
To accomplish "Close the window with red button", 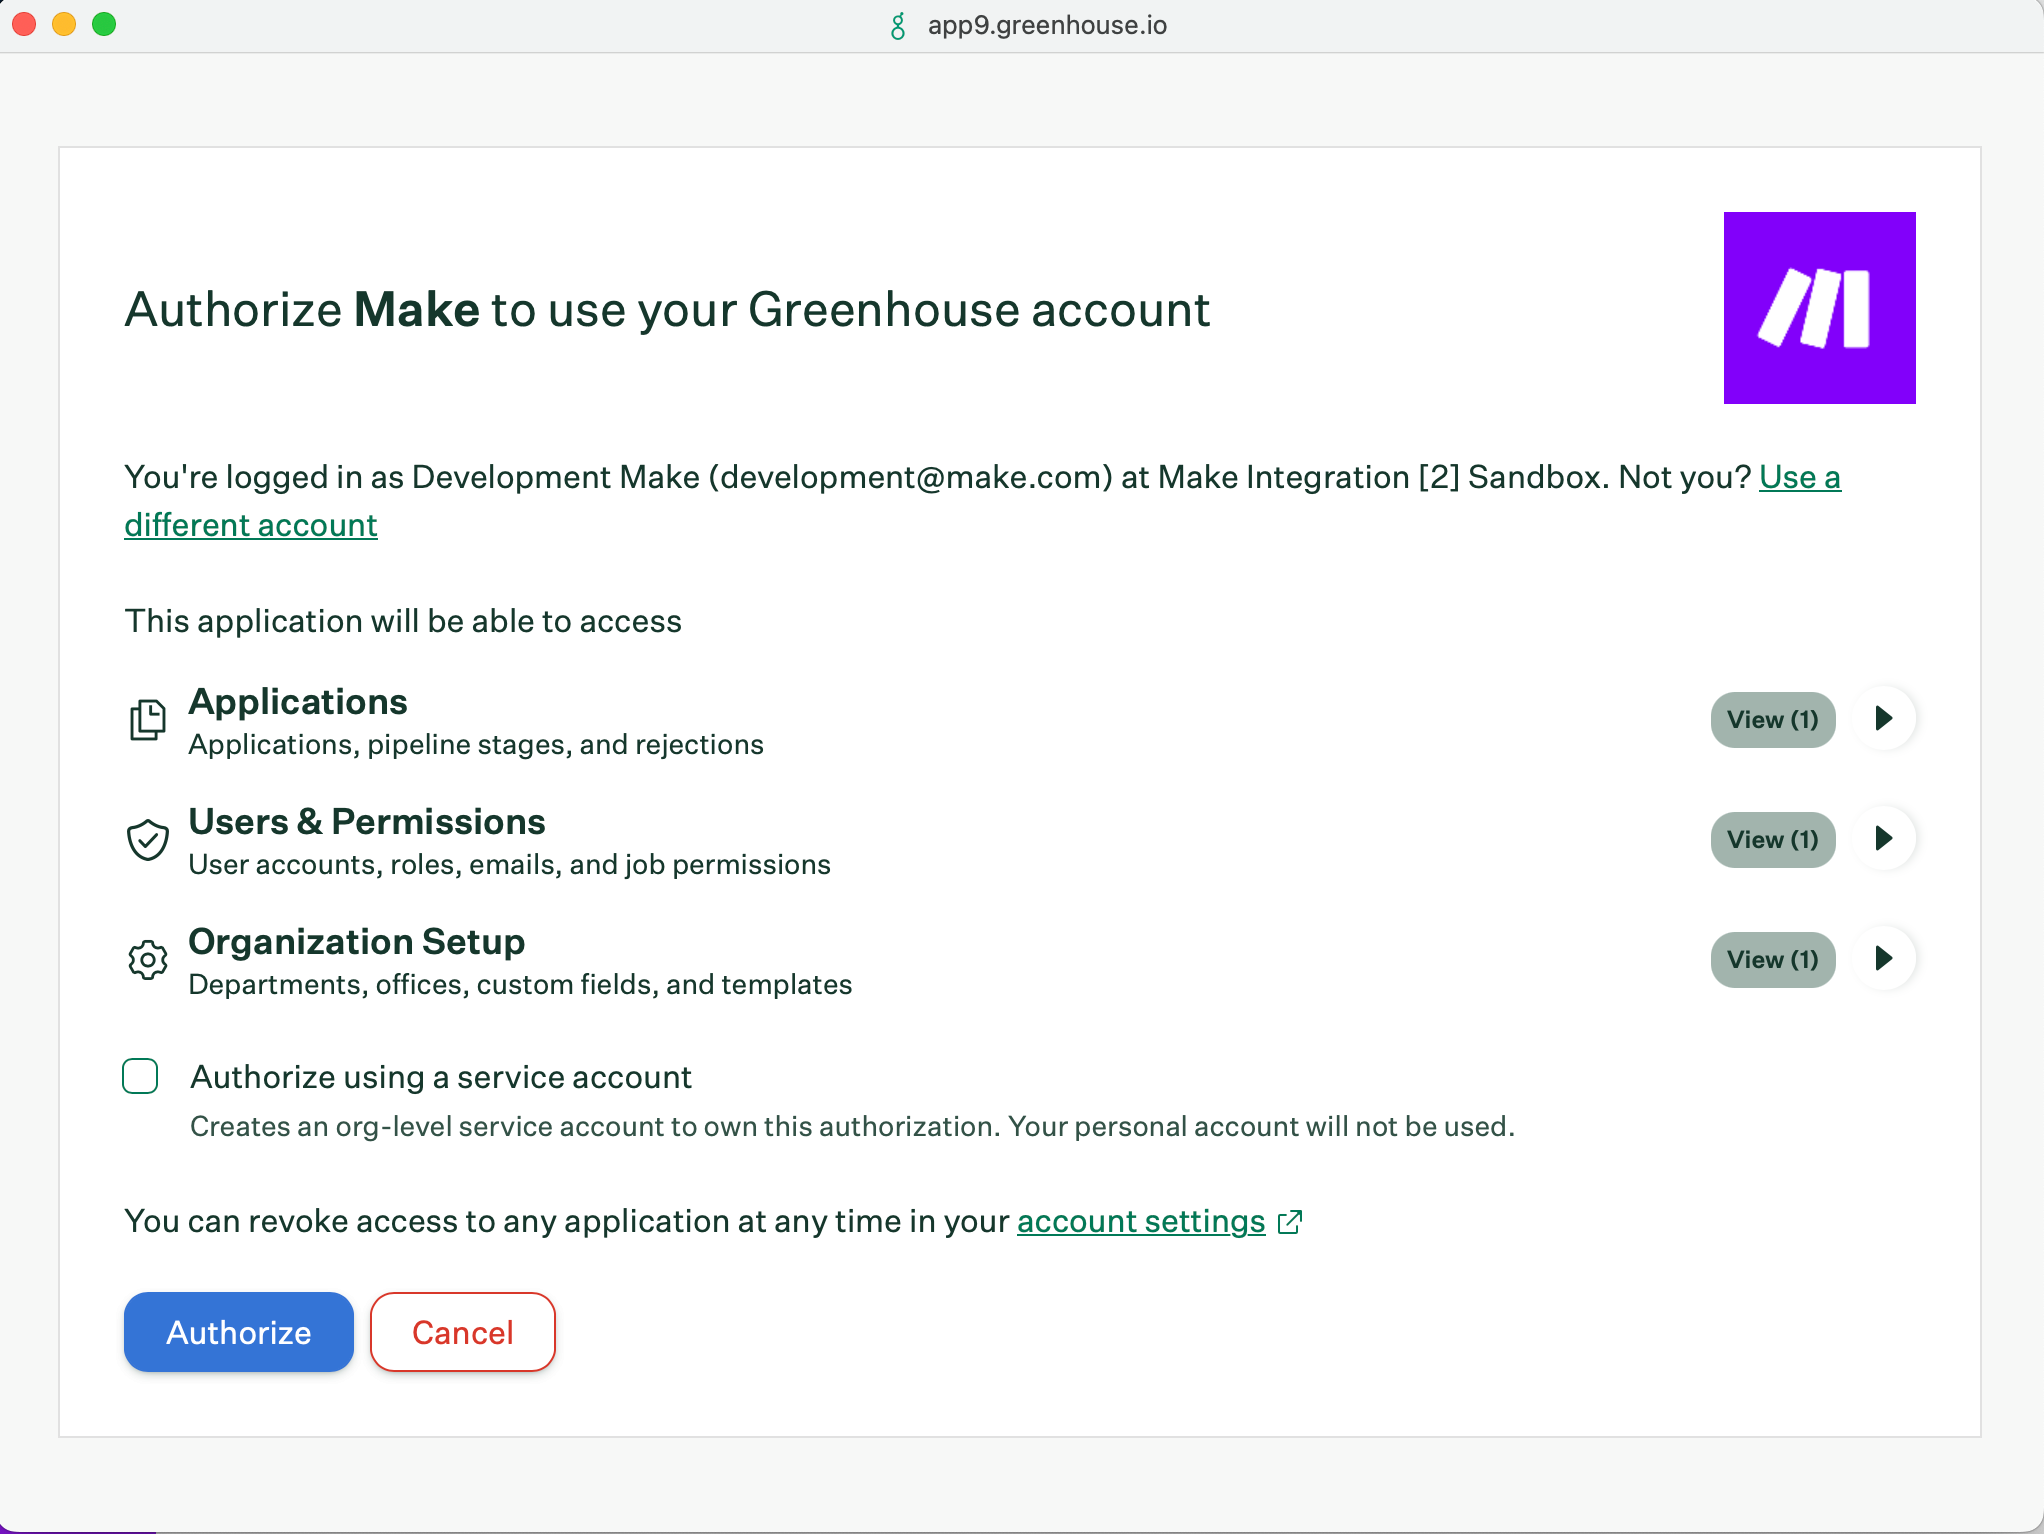I will point(25,25).
